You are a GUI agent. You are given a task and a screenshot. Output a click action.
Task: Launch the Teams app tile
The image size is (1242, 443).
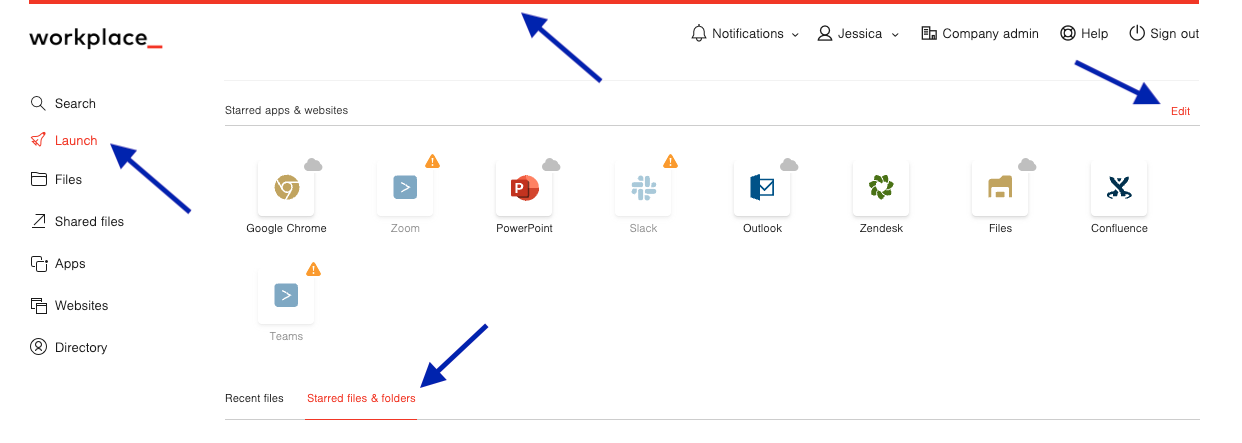pos(286,295)
